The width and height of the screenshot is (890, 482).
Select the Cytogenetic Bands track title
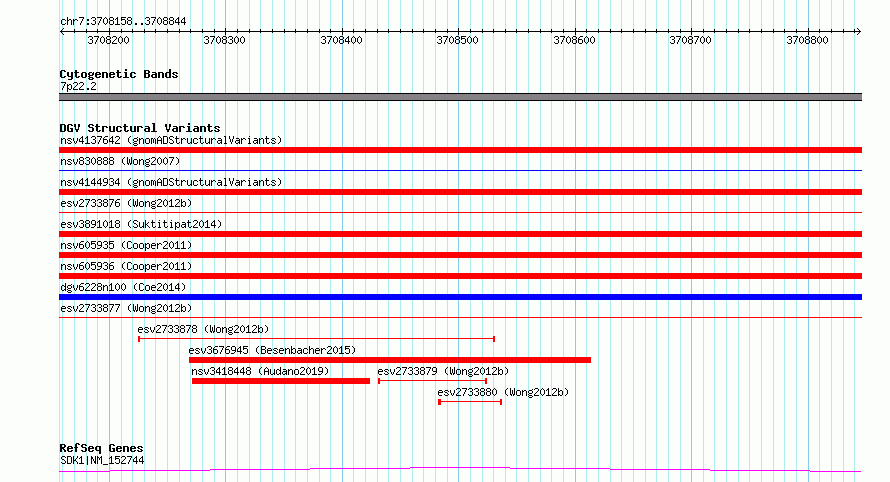(119, 74)
